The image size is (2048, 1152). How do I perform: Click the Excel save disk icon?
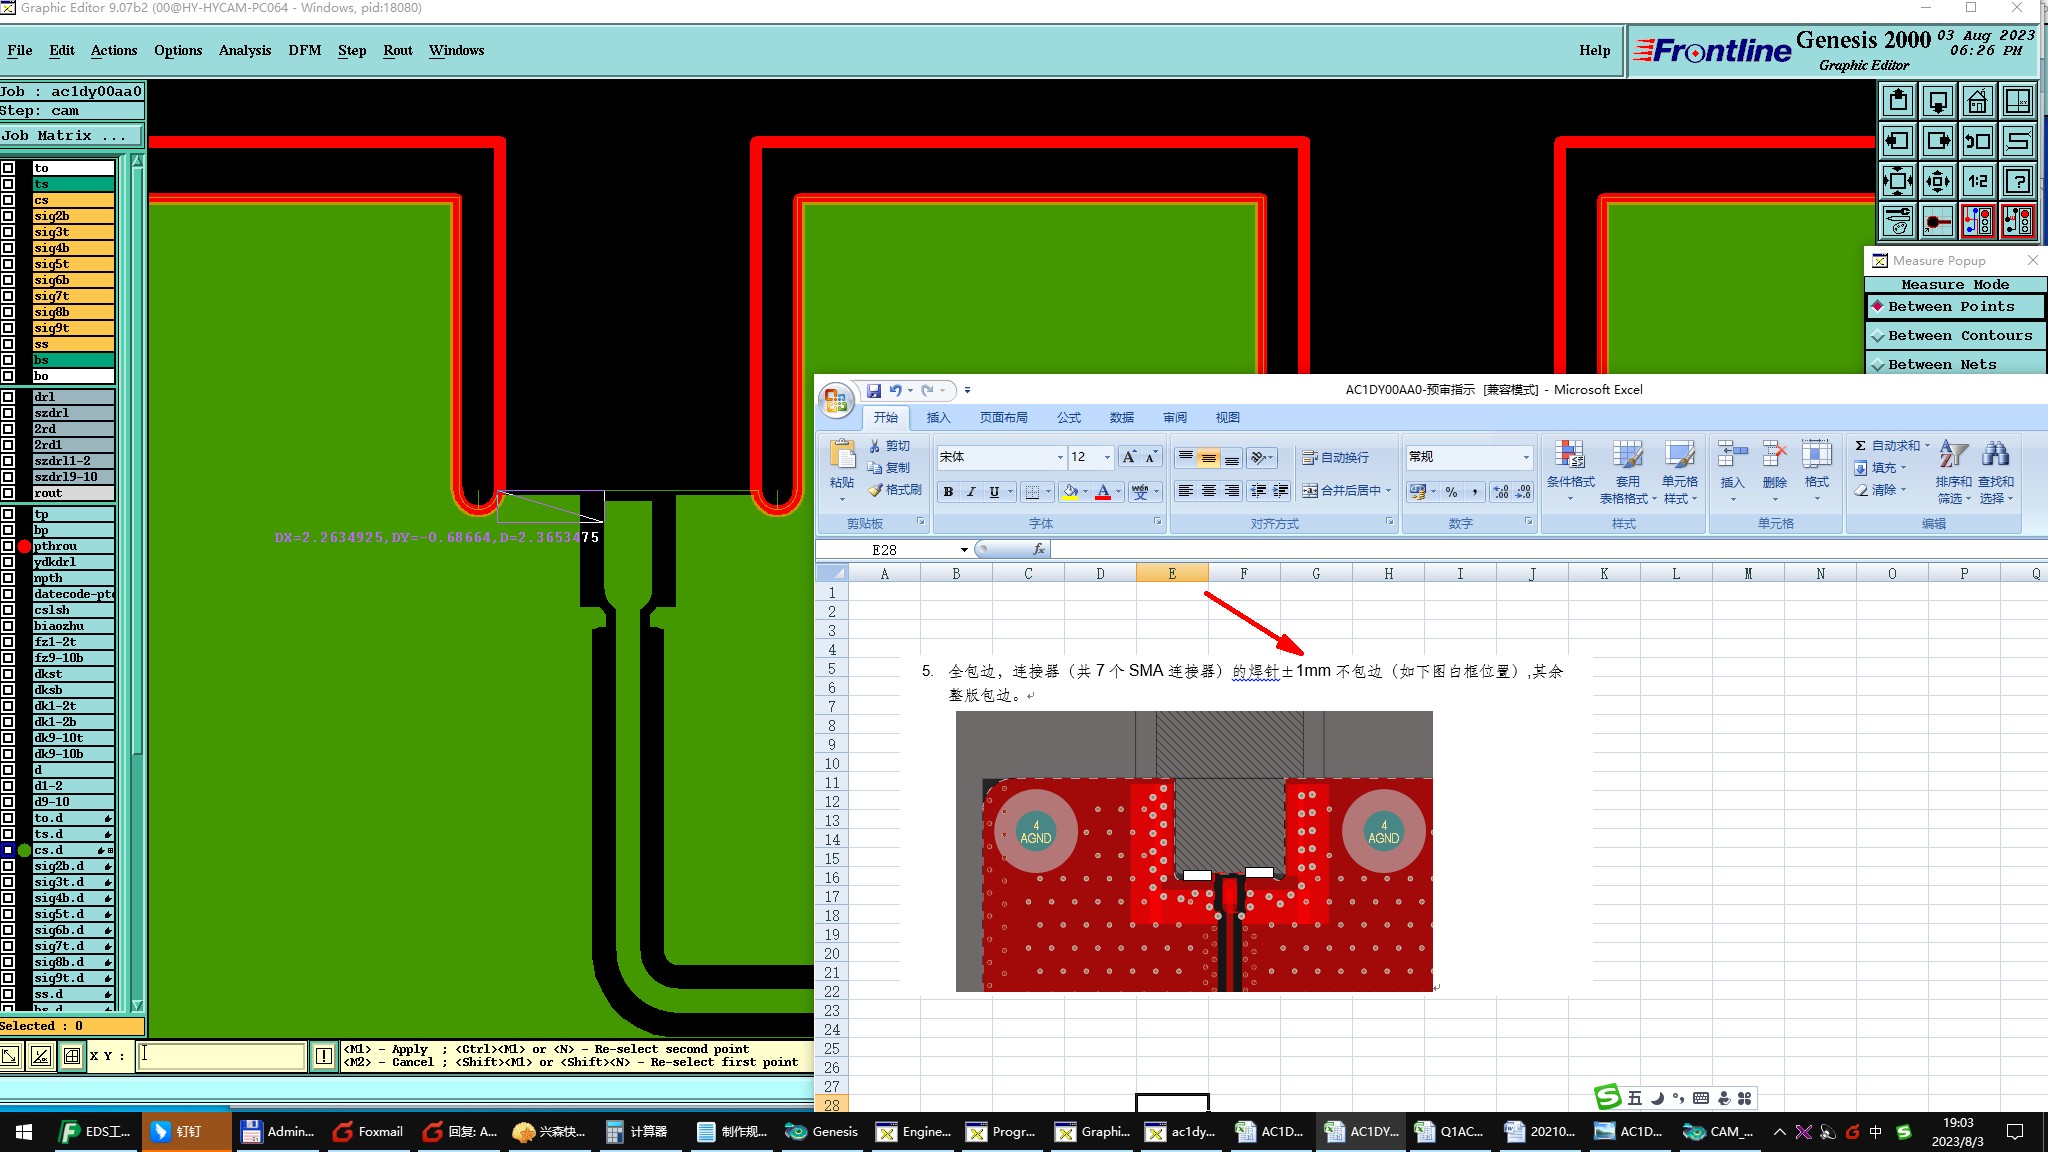click(874, 390)
